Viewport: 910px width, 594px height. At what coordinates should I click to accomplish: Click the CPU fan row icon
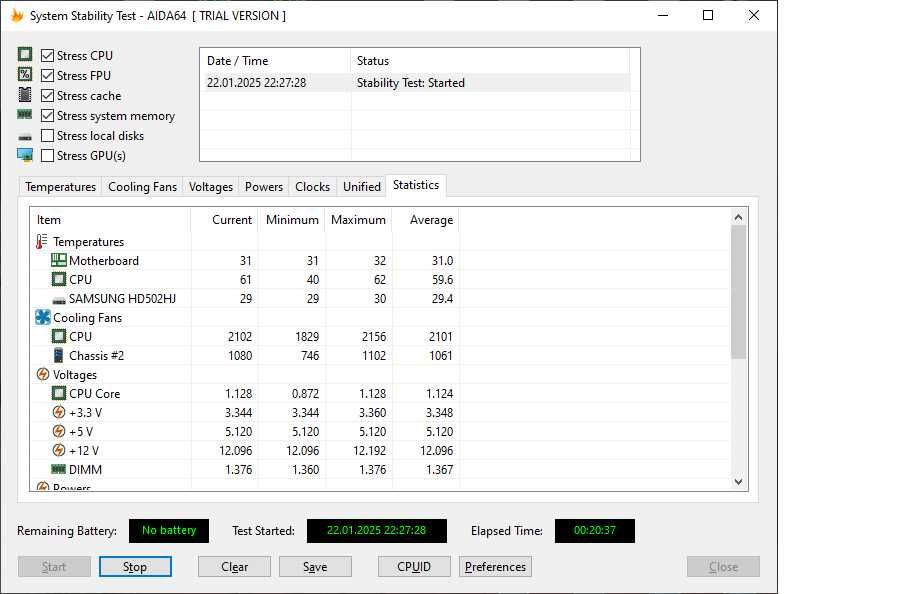click(x=59, y=336)
